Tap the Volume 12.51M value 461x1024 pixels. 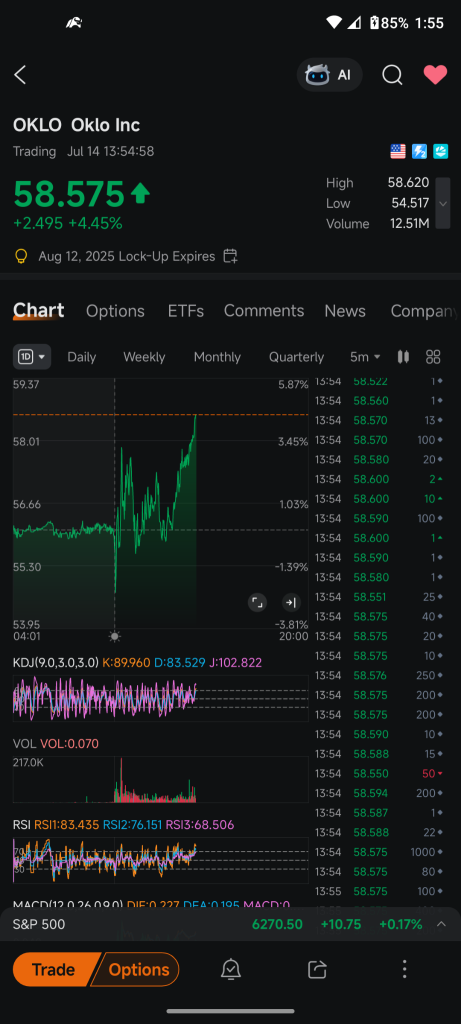click(x=409, y=223)
